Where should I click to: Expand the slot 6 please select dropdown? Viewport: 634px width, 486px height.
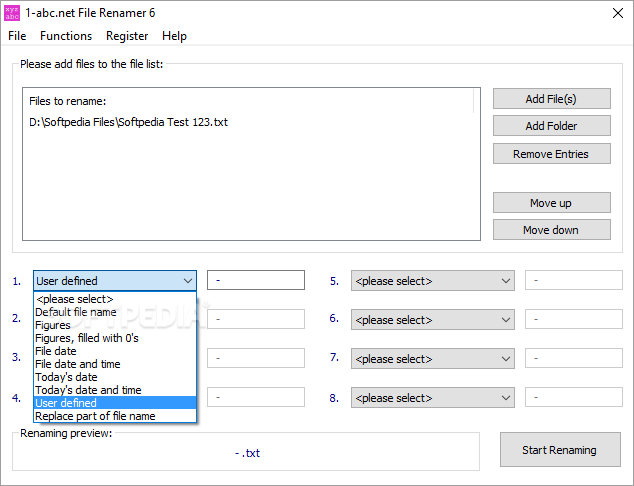tap(433, 320)
